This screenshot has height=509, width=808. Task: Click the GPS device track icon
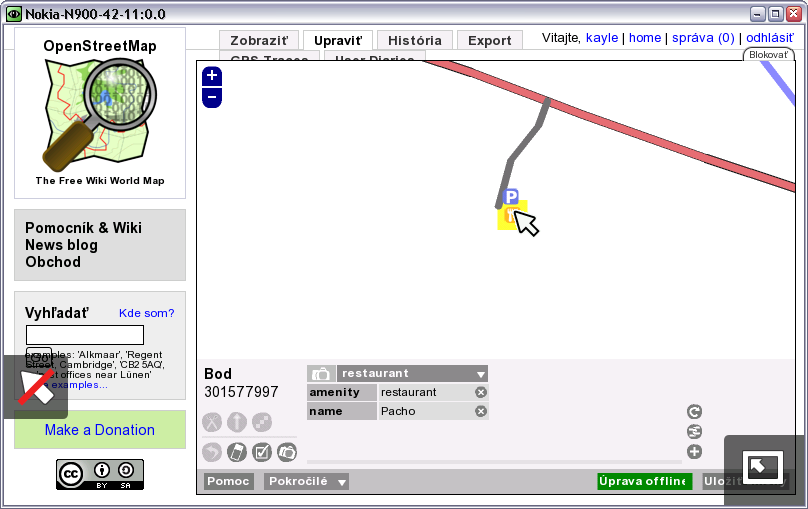[x=237, y=453]
